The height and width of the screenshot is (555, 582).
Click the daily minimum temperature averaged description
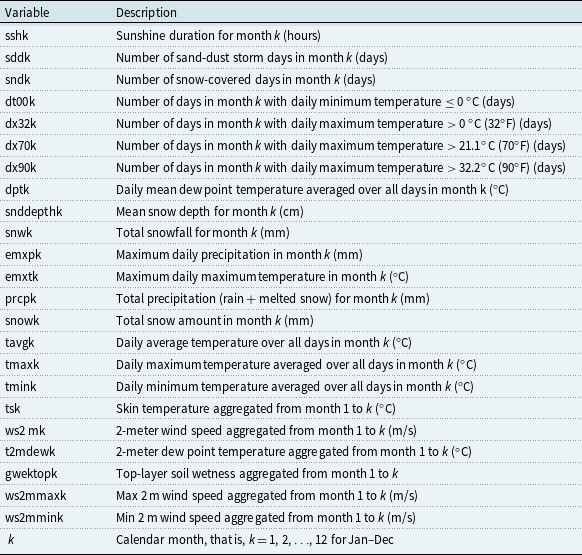[x=295, y=386]
